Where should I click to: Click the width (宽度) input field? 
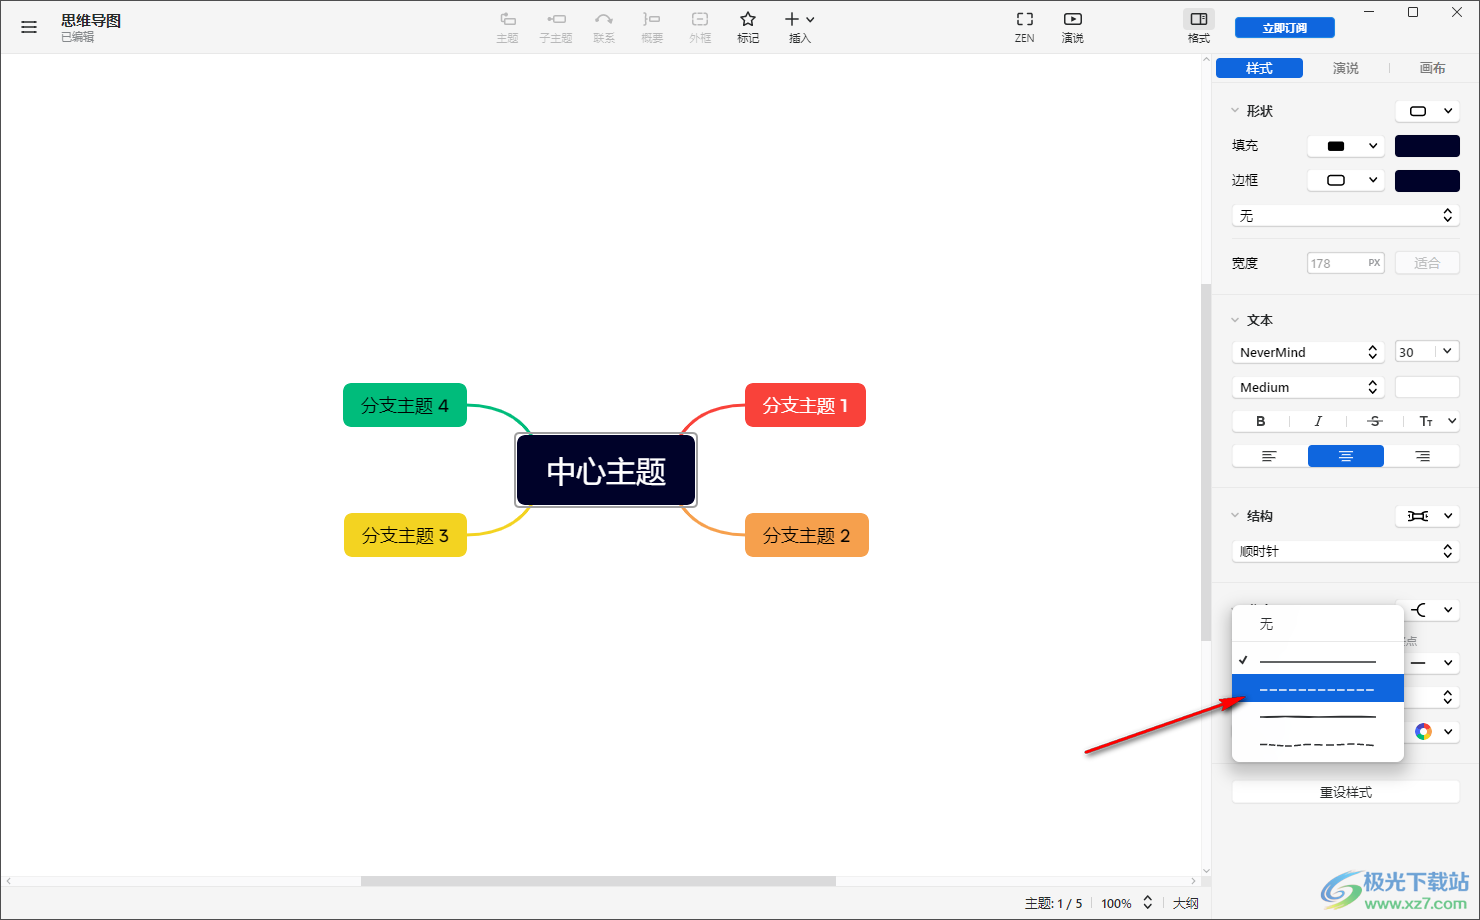(1346, 263)
